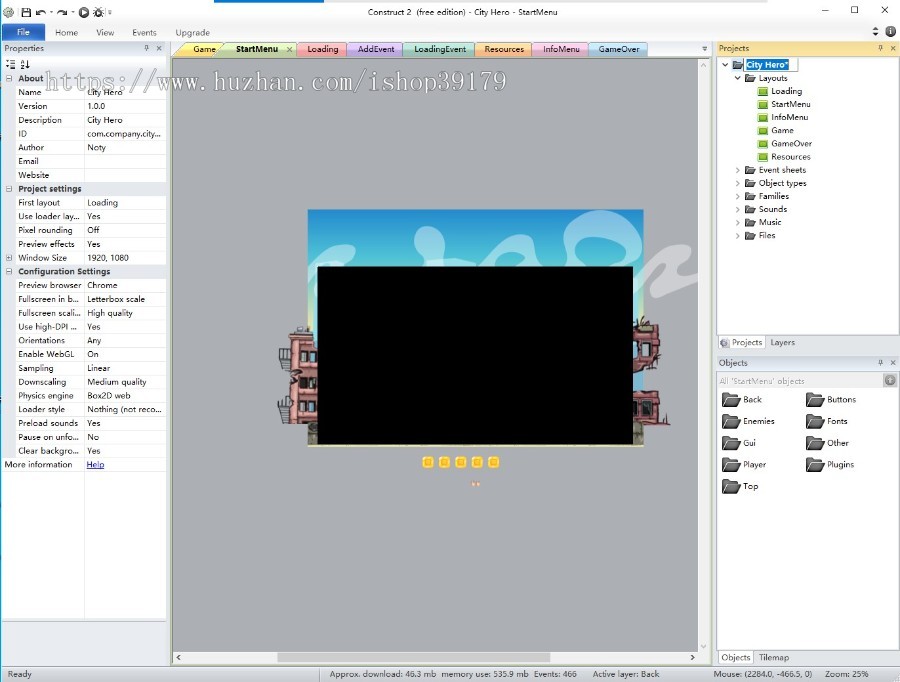Open the quick access toolbar customize dropdown
The image size is (900, 682).
coord(109,12)
